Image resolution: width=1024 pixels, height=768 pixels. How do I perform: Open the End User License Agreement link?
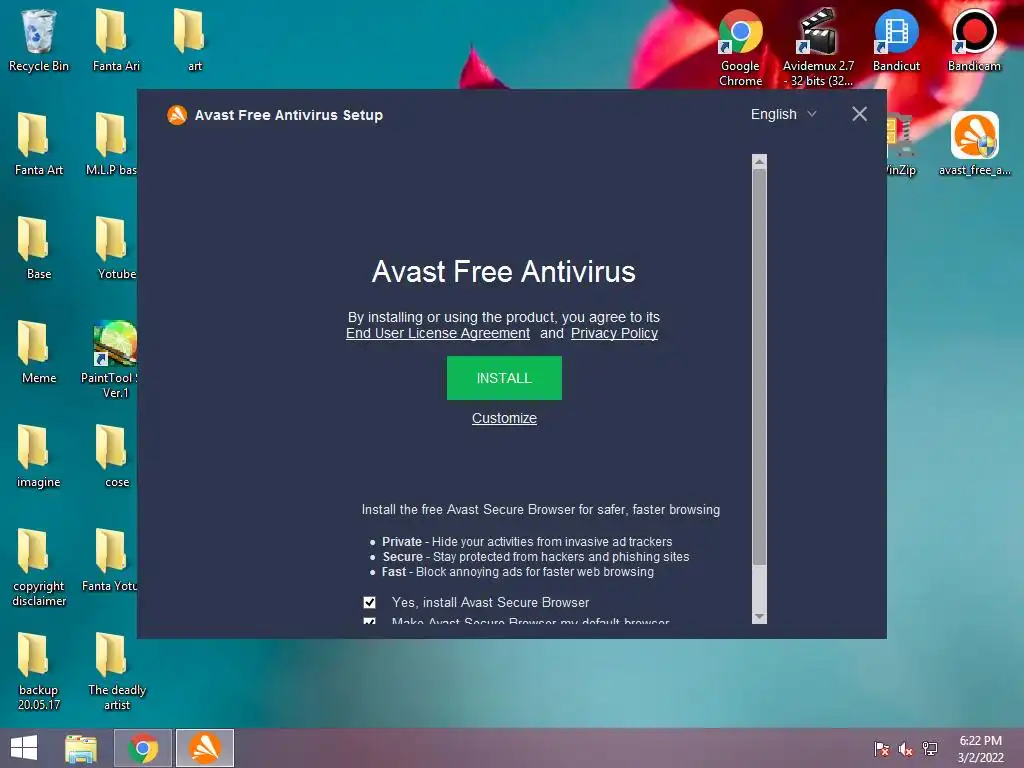click(438, 333)
